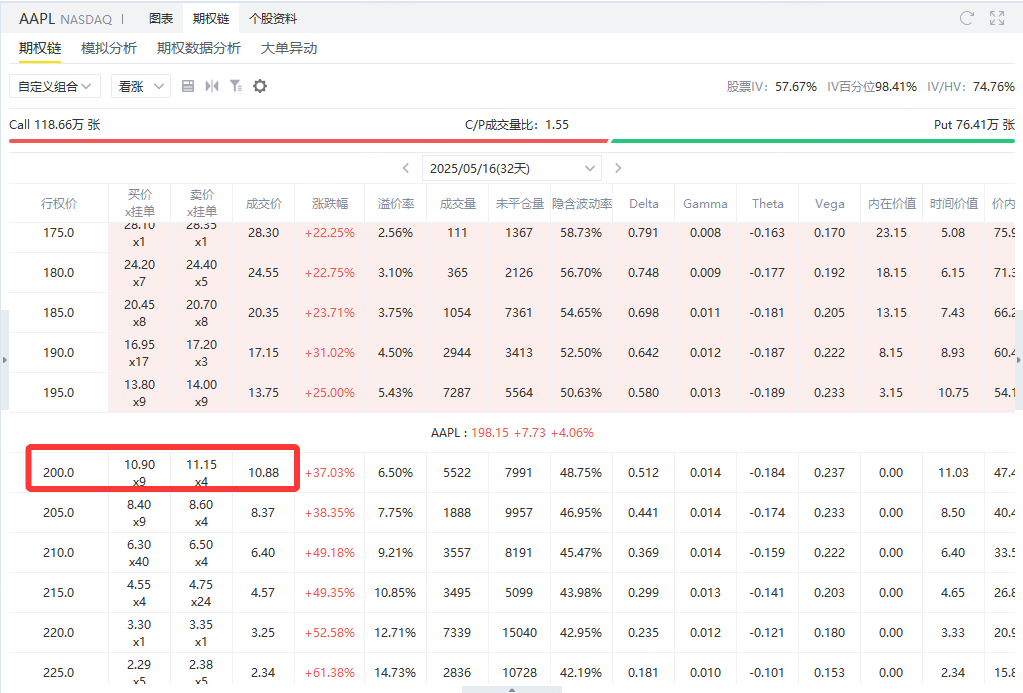This screenshot has height=693, width=1023.
Task: Click bid price 10.90 for strike 200.0
Action: [140, 465]
